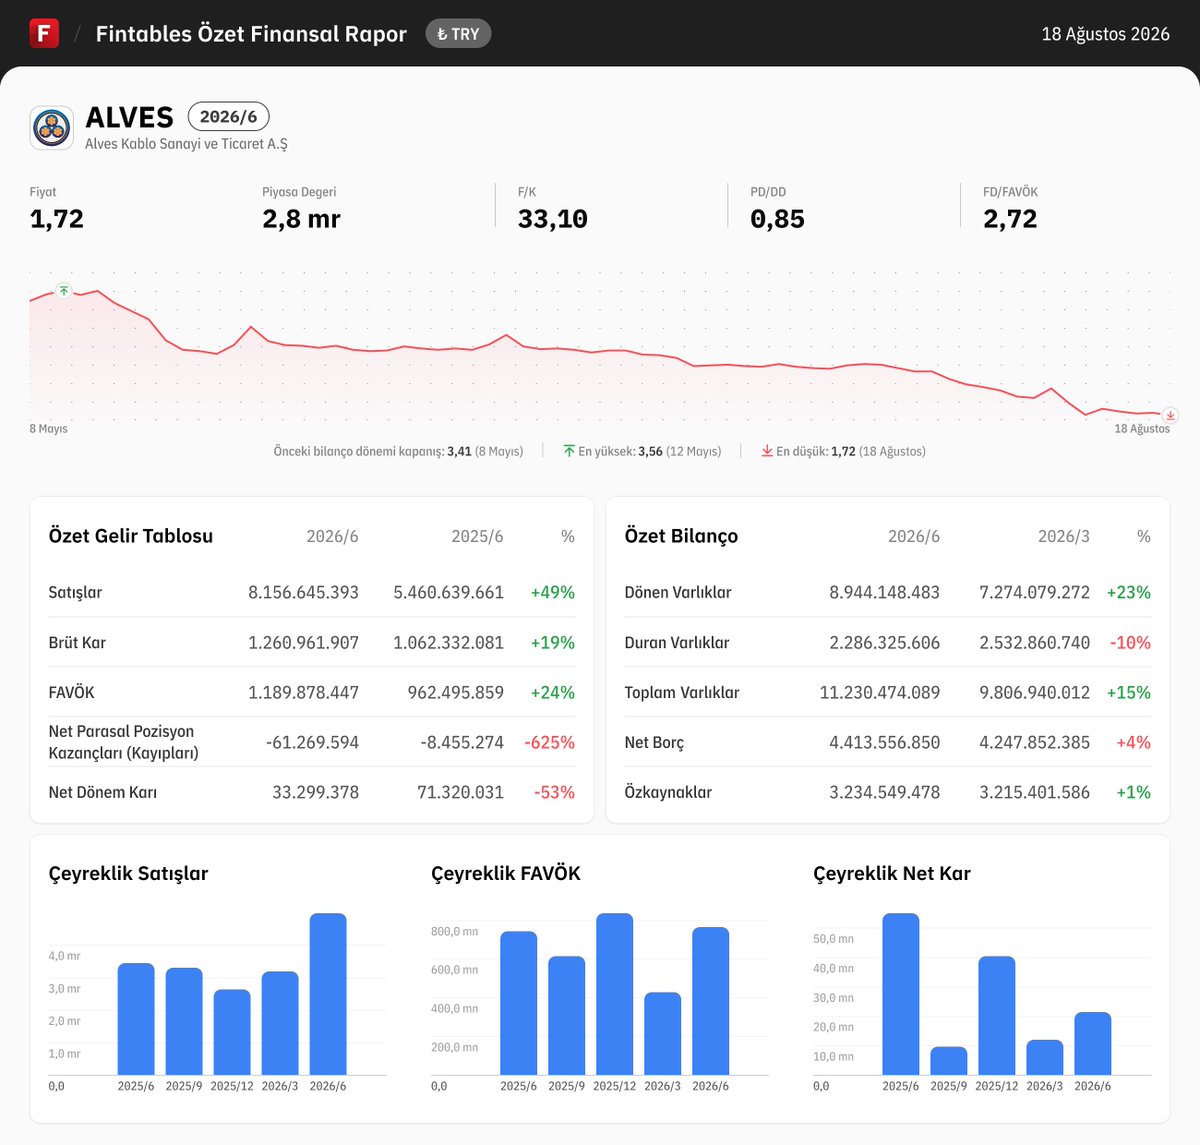Click Net Borç value 4.413.556.850
Image resolution: width=1200 pixels, height=1145 pixels.
[884, 742]
